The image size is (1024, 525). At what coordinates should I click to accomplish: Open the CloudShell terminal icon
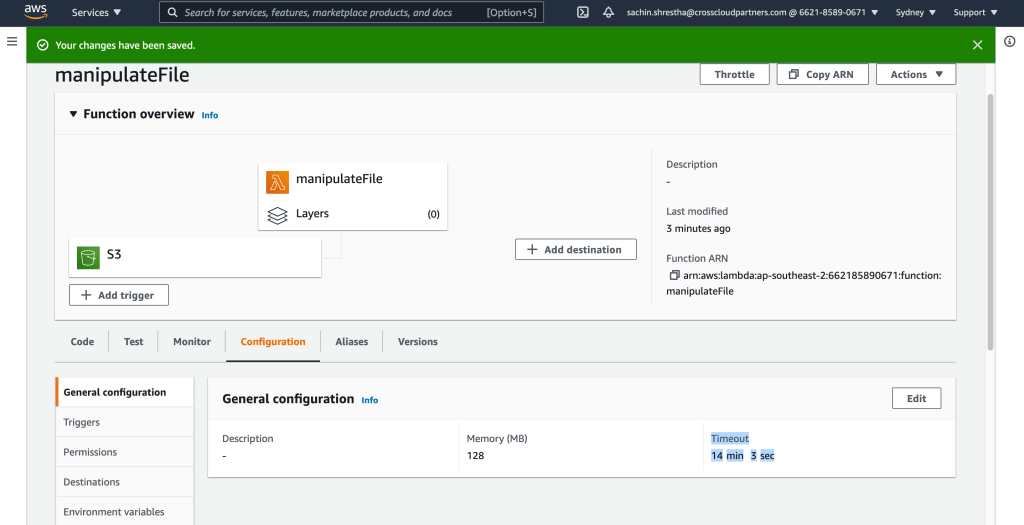pyautogui.click(x=583, y=13)
